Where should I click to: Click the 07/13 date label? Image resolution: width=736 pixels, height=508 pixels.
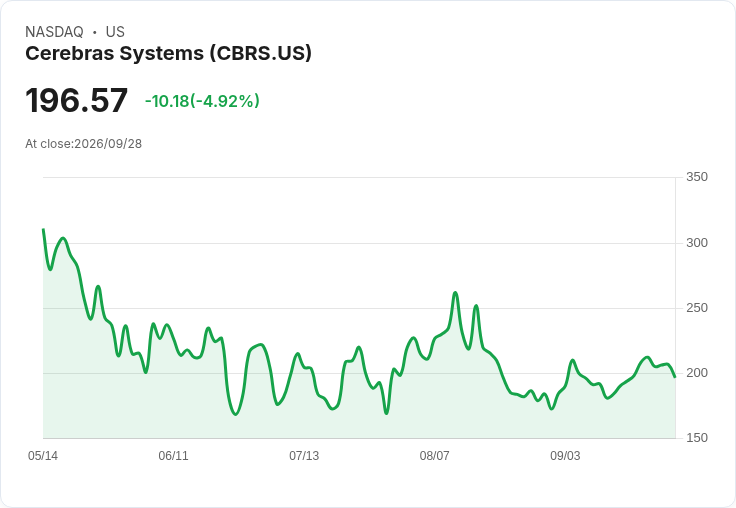[x=304, y=456]
